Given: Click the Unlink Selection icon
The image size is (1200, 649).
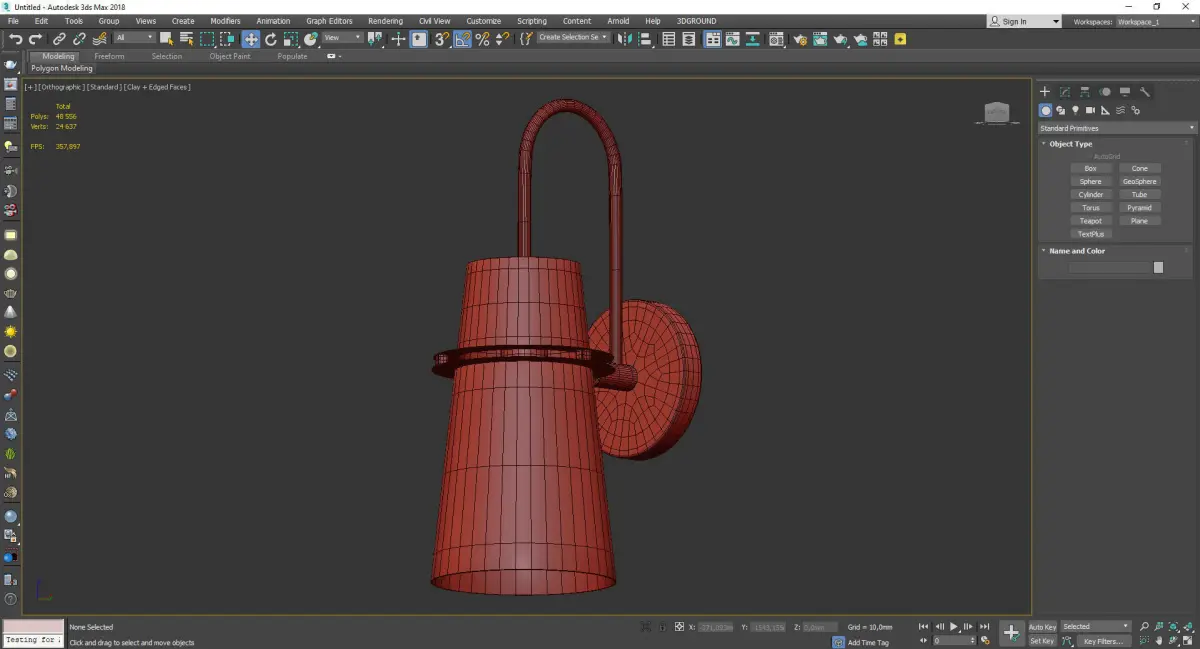Looking at the screenshot, I should [x=79, y=39].
